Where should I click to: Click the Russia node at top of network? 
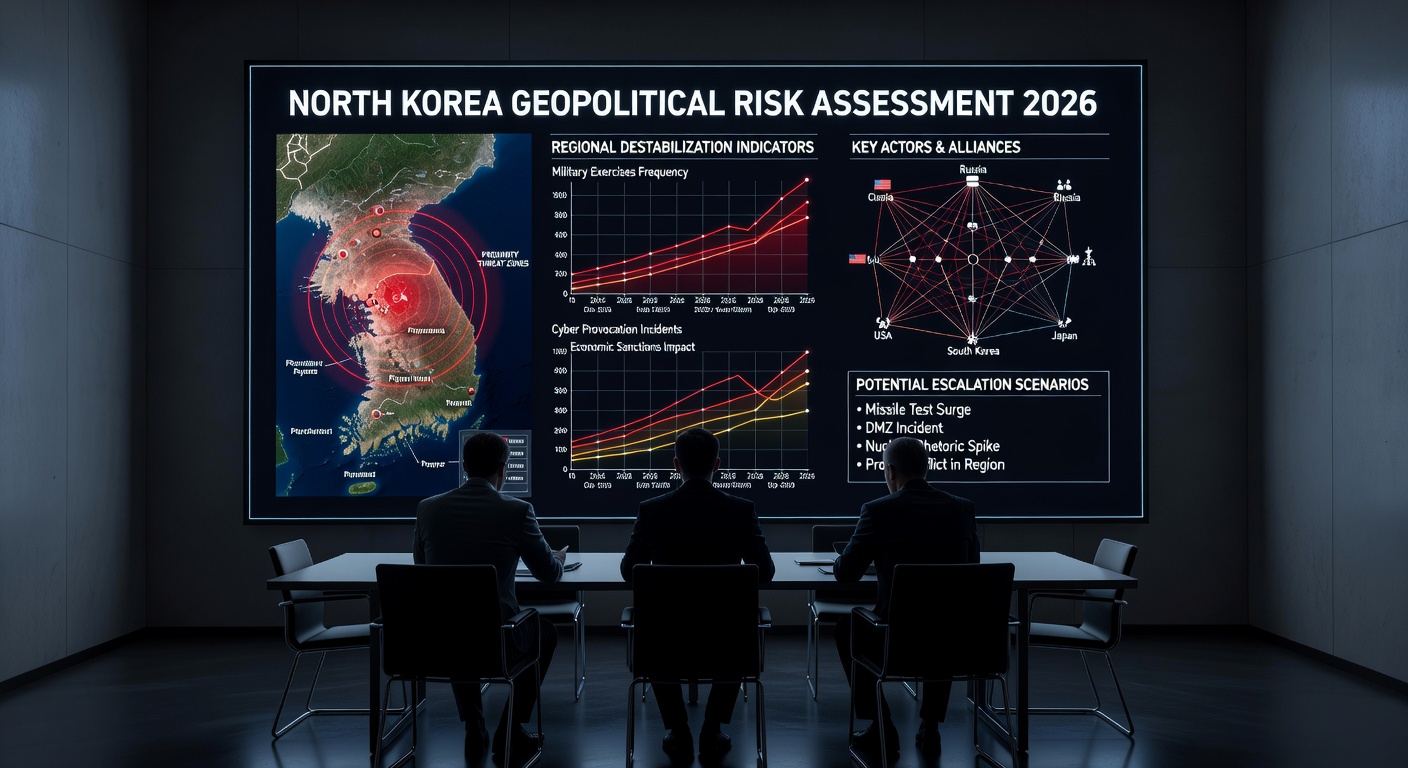pyautogui.click(x=973, y=179)
